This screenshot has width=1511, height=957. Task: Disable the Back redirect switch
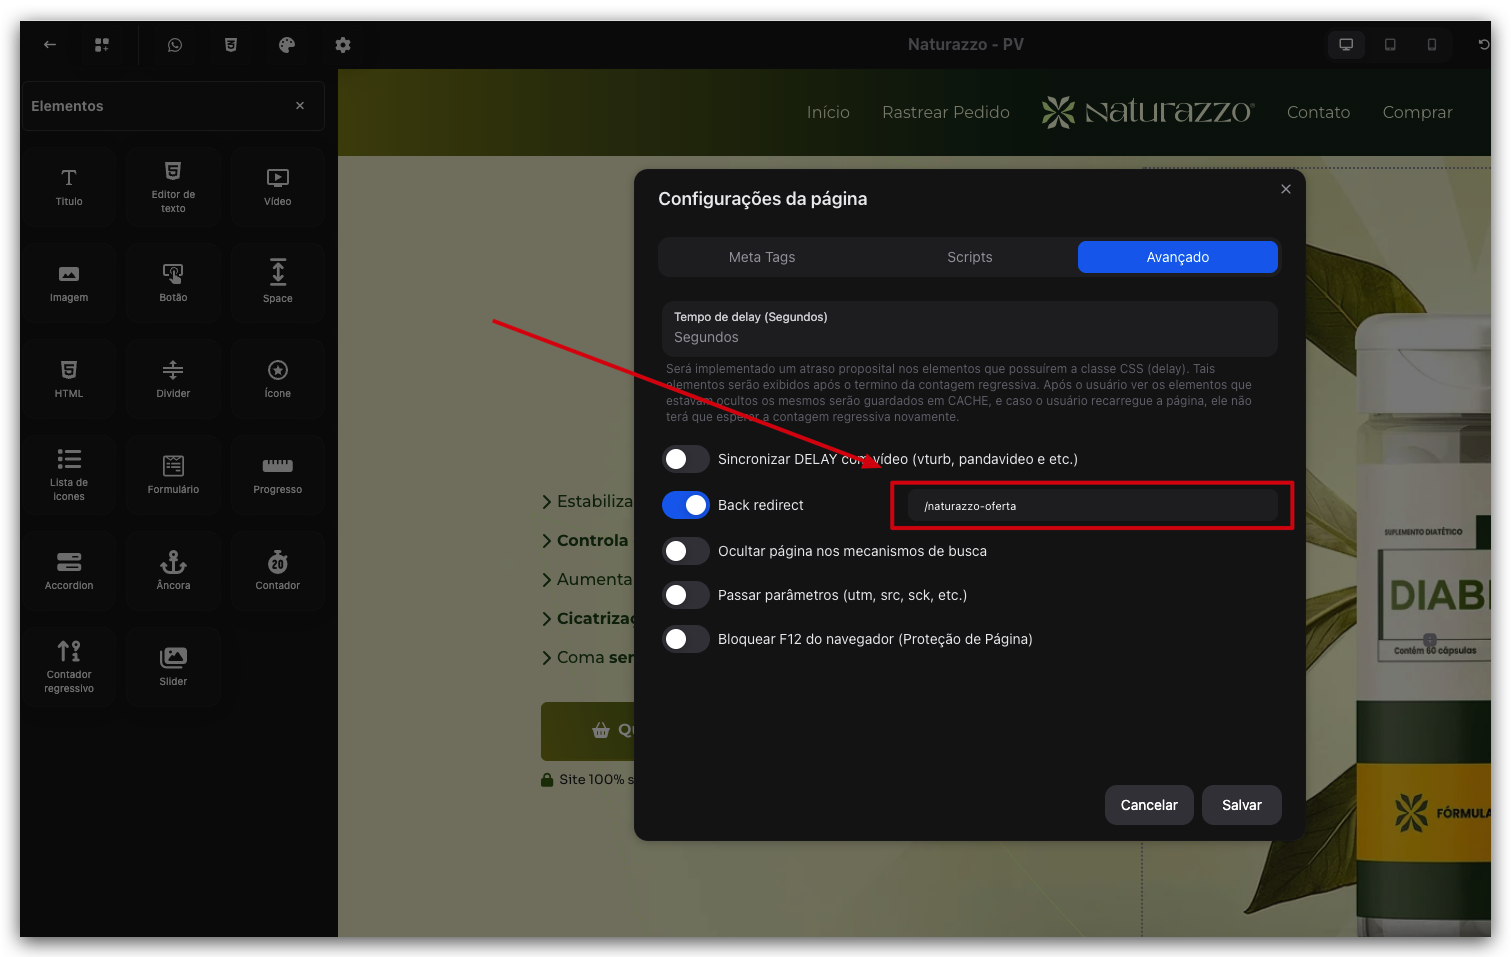(x=686, y=505)
